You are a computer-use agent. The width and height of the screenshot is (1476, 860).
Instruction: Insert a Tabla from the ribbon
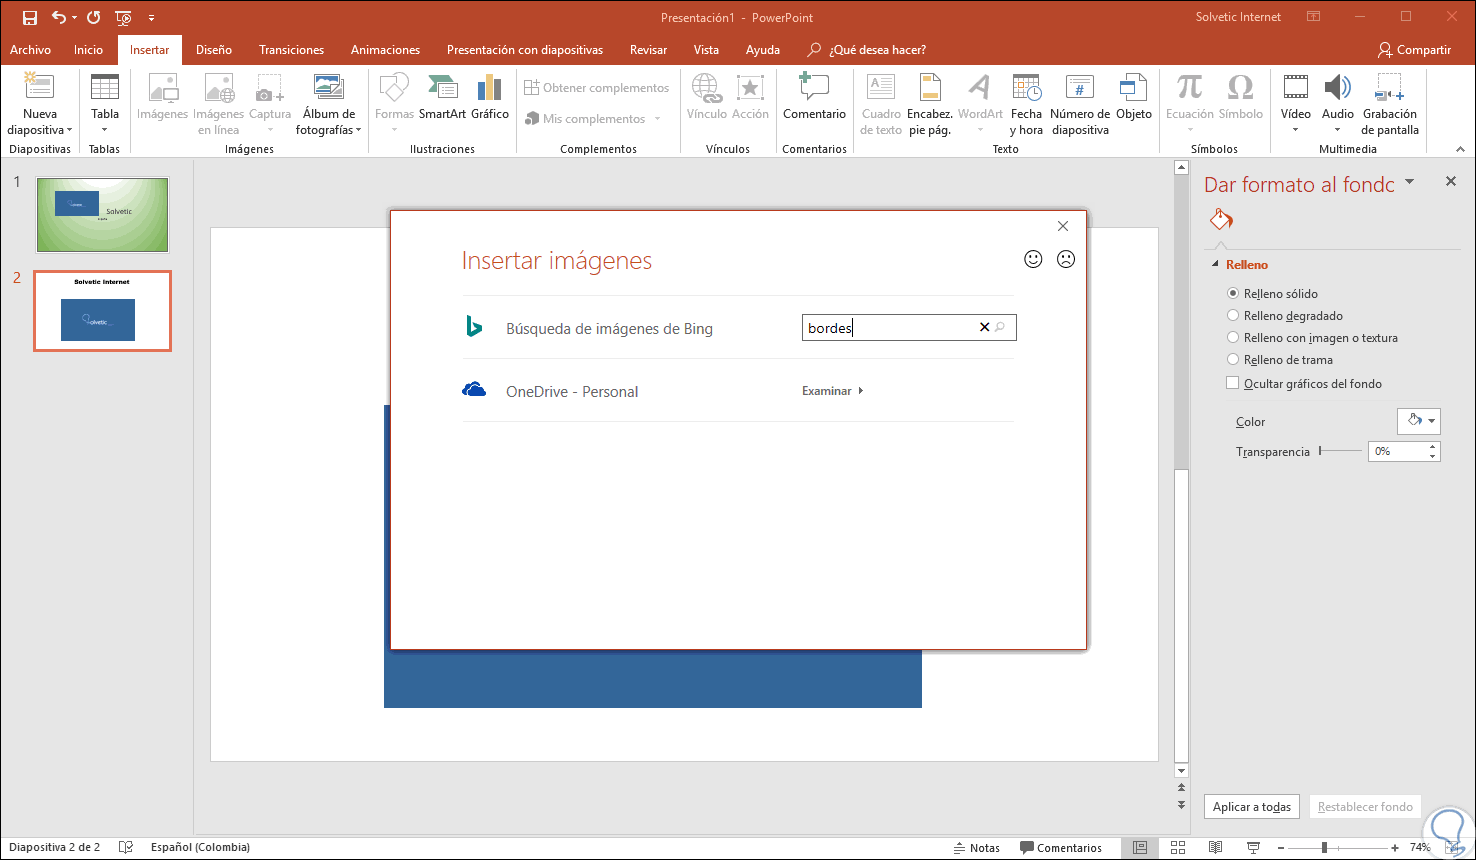(105, 104)
